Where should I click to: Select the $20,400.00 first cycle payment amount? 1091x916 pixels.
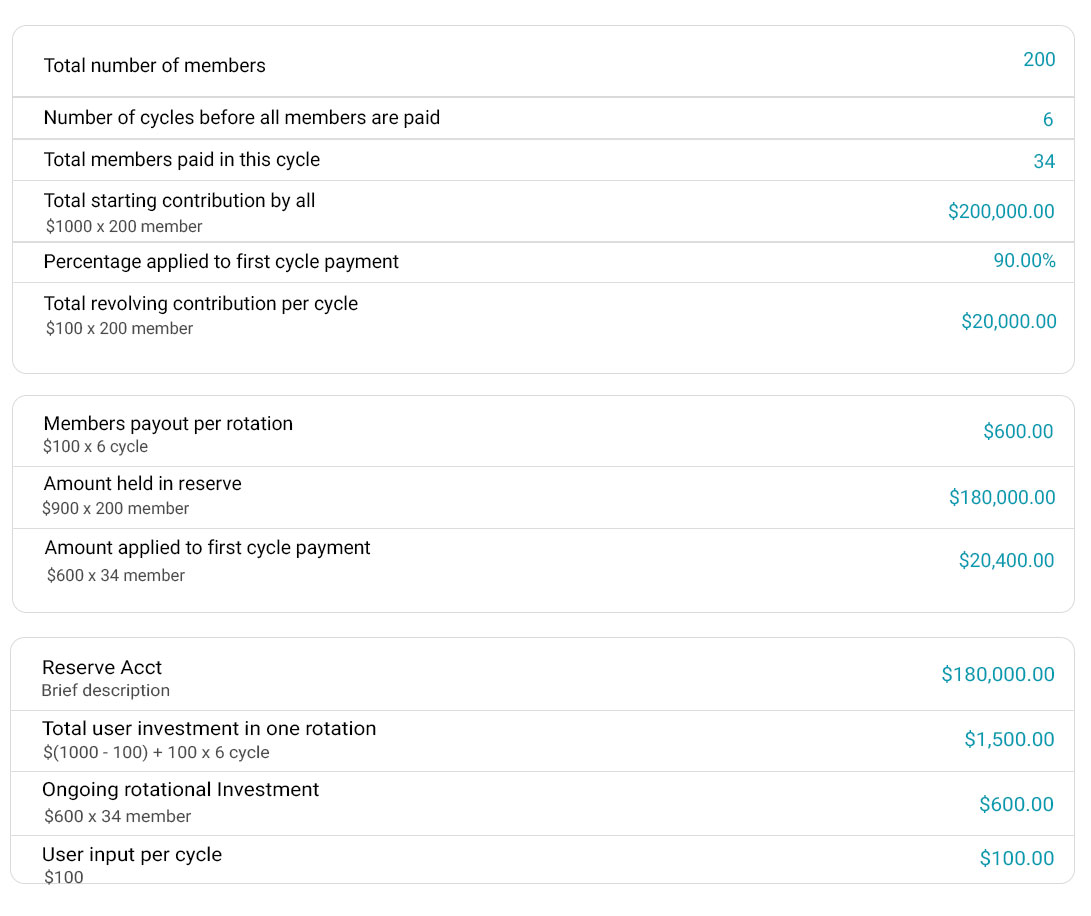(1005, 561)
